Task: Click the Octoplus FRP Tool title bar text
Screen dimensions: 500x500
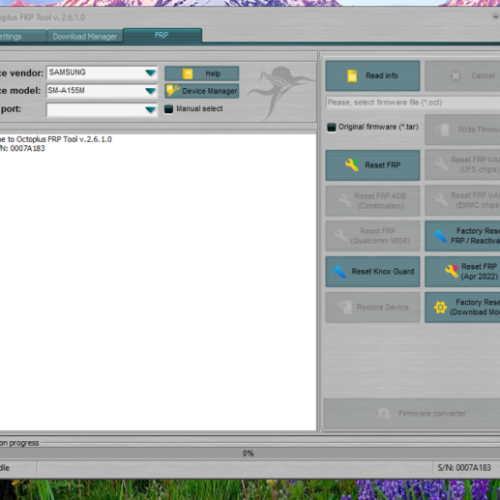Action: (x=42, y=17)
